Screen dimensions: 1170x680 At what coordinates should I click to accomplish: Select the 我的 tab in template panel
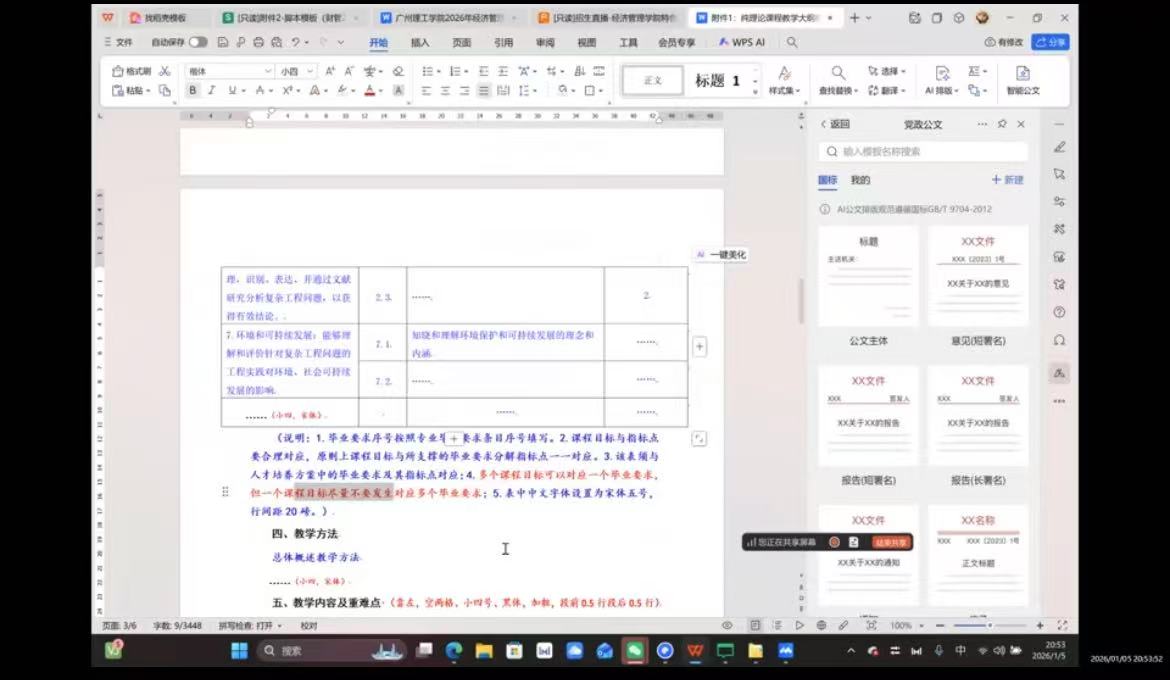pyautogui.click(x=860, y=180)
